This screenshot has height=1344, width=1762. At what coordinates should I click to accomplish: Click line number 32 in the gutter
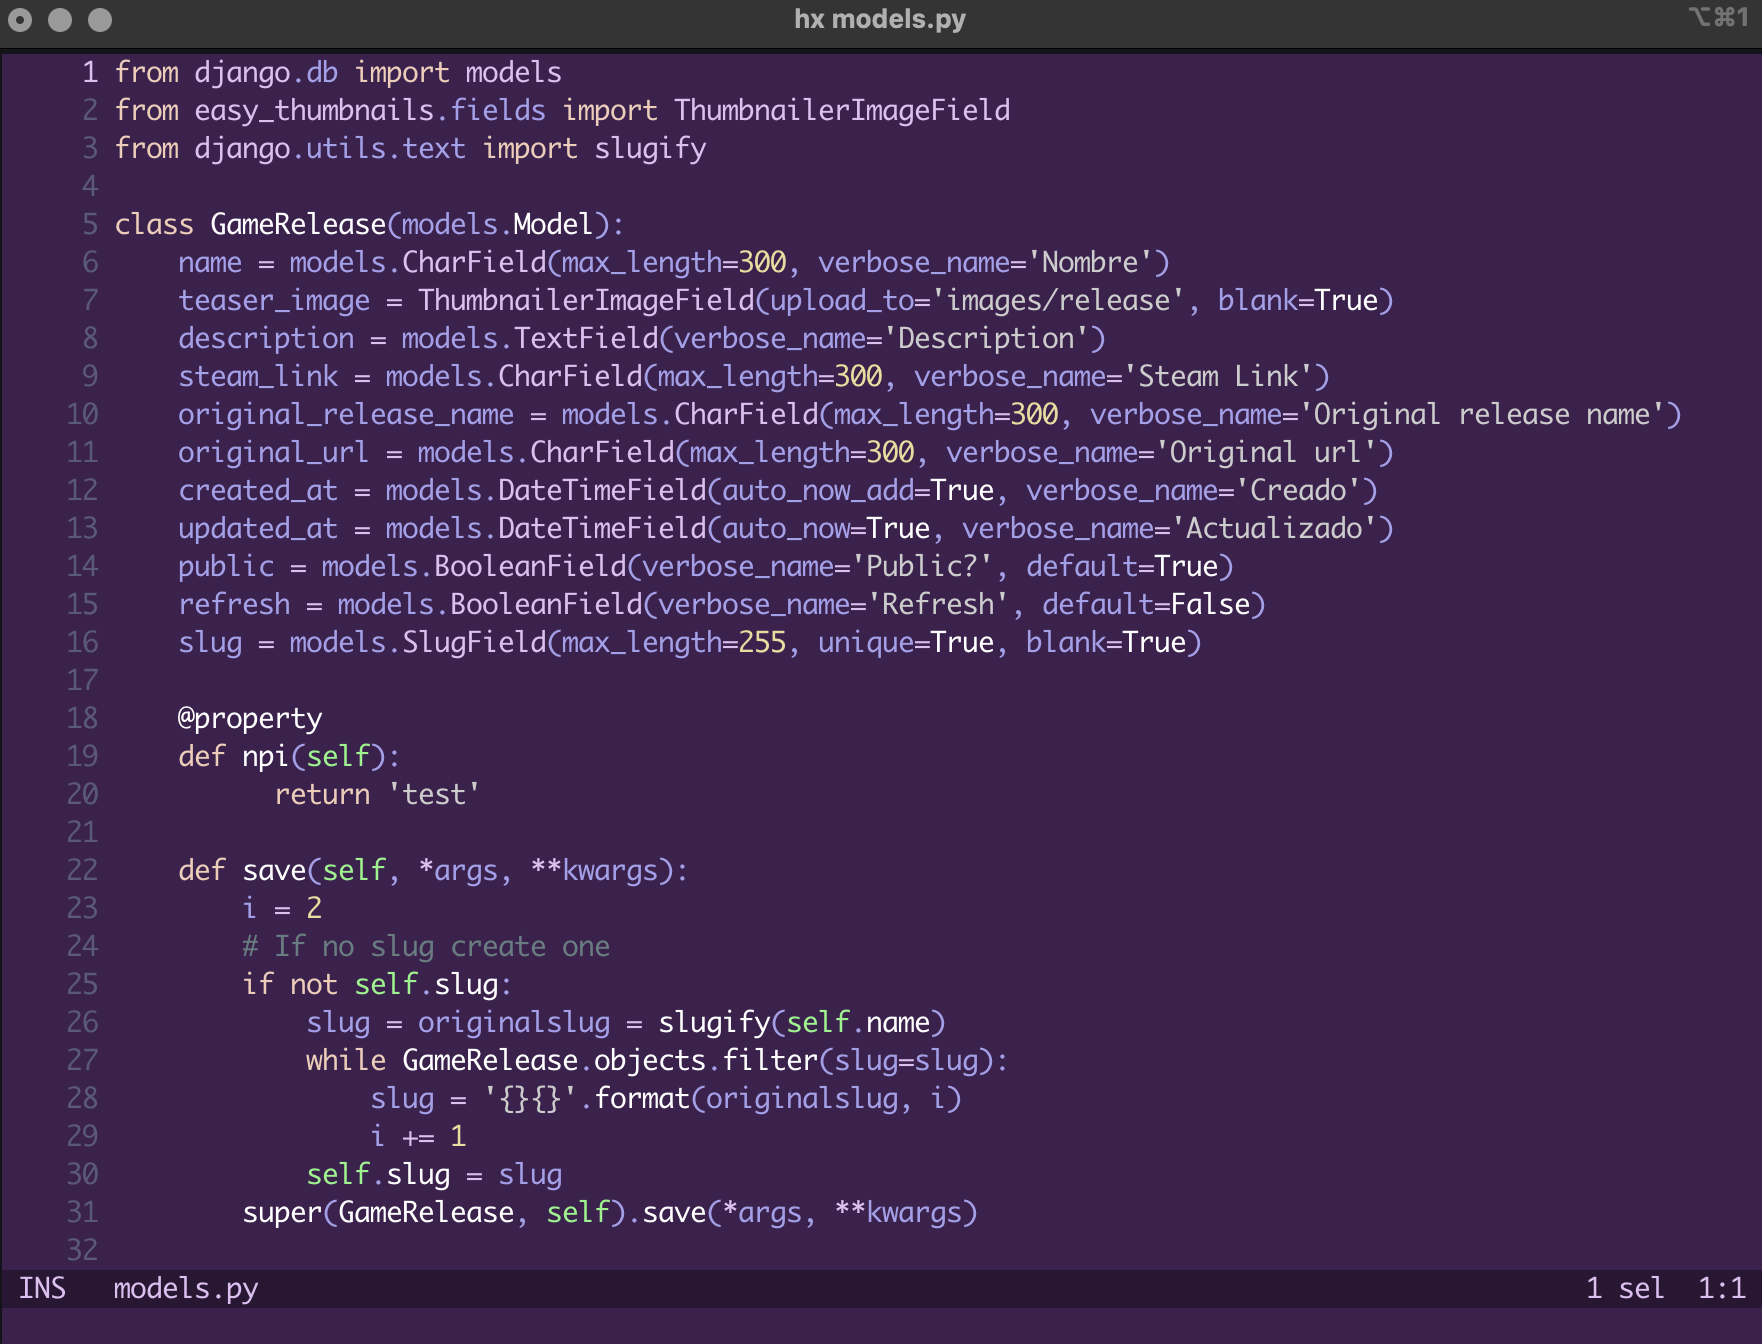[x=82, y=1250]
